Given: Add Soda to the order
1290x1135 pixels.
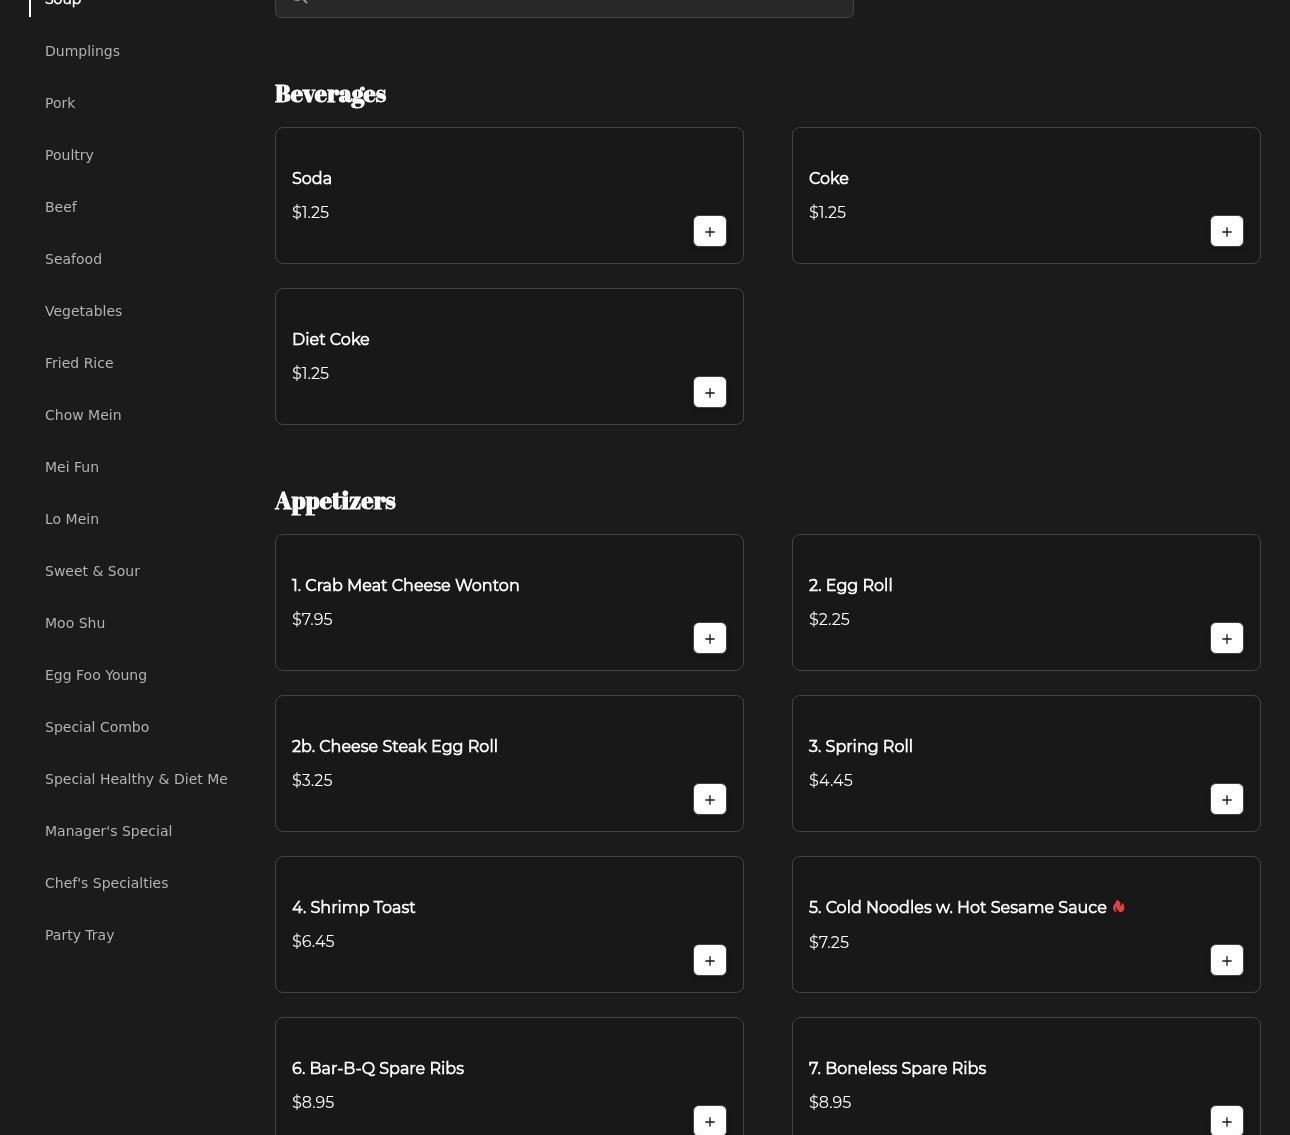Looking at the screenshot, I should click(x=709, y=231).
